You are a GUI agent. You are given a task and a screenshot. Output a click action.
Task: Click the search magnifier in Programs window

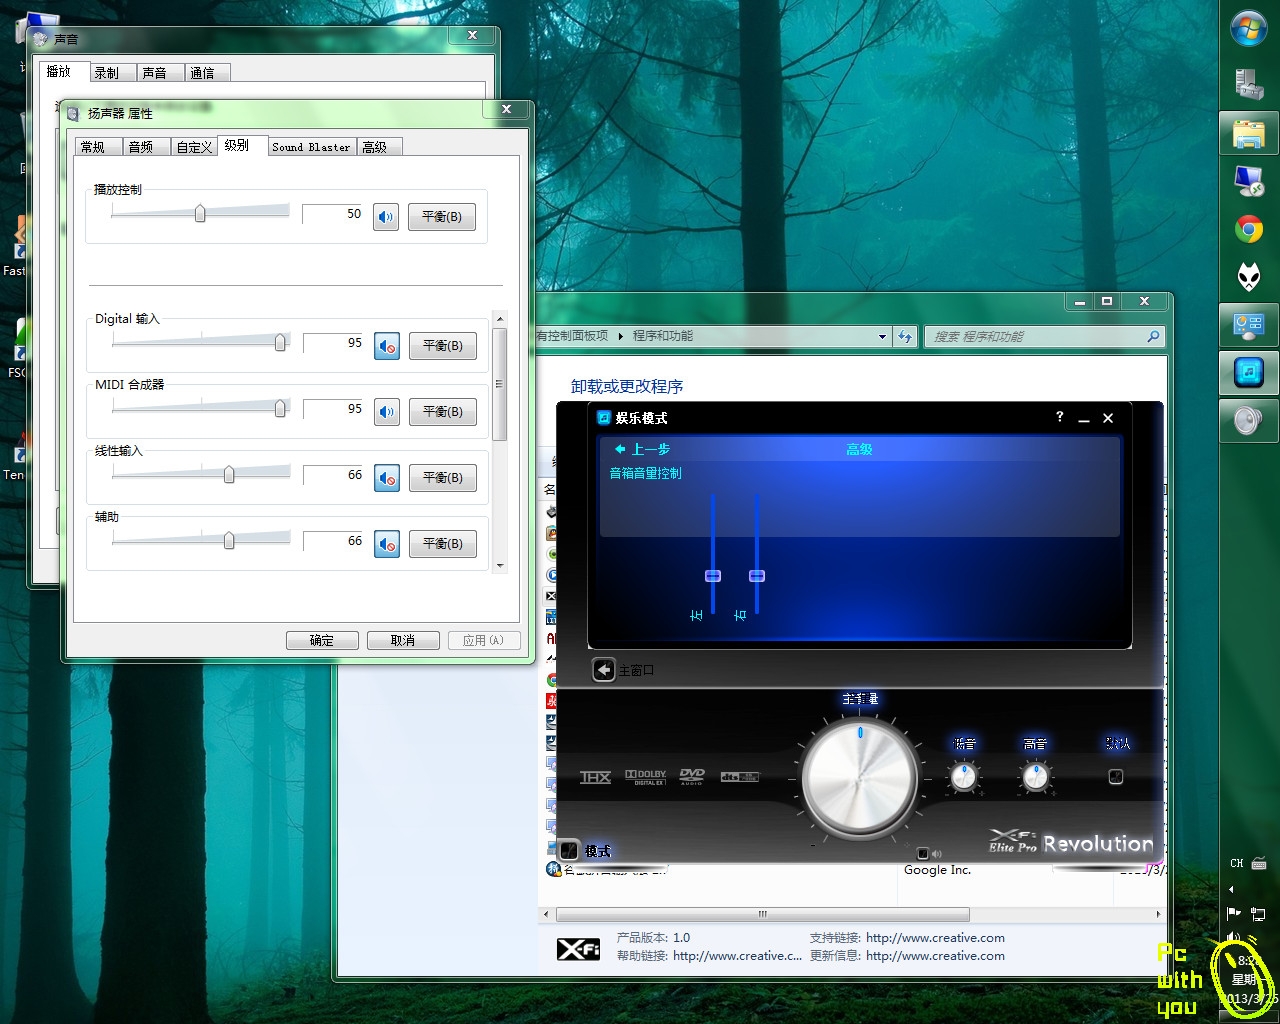(1153, 336)
